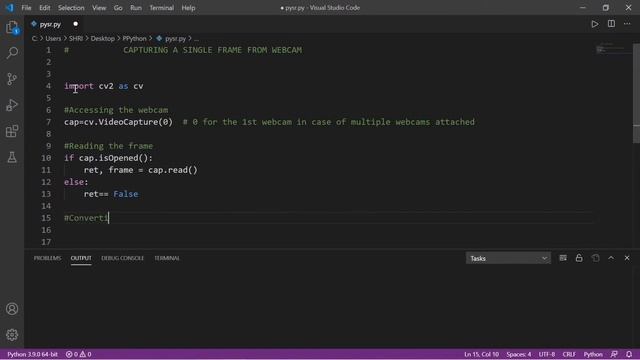Click the breadcrumb ellipsis symbol
This screenshot has width=640, height=360.
tap(196, 39)
